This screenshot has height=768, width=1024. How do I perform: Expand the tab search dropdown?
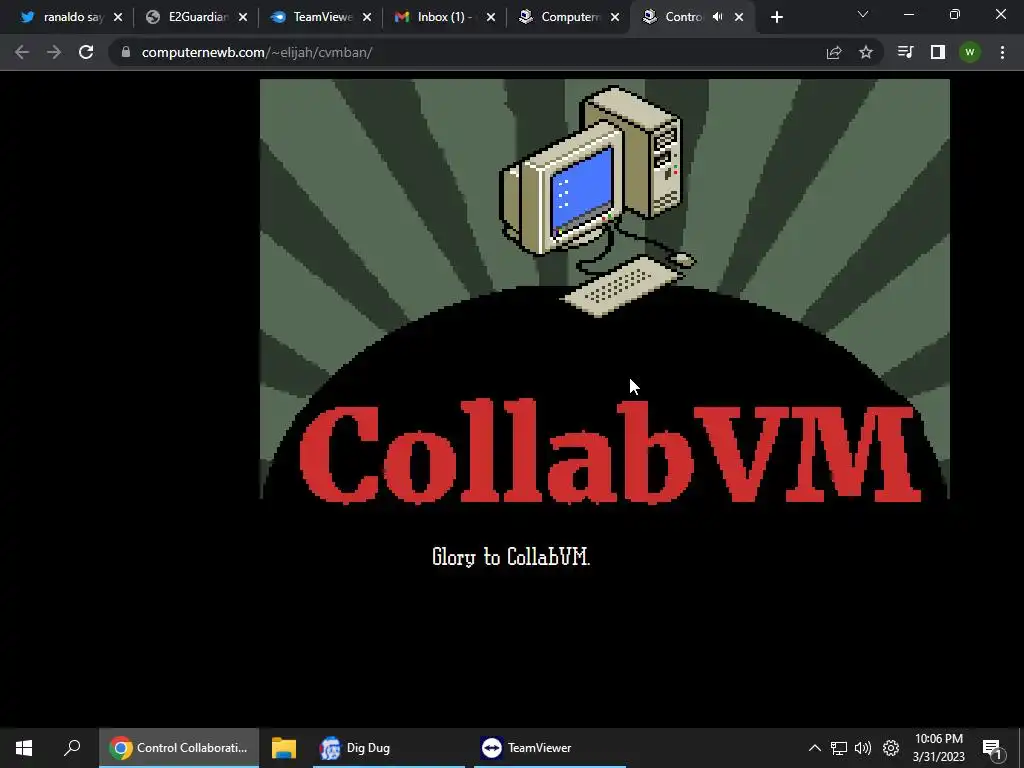[863, 14]
